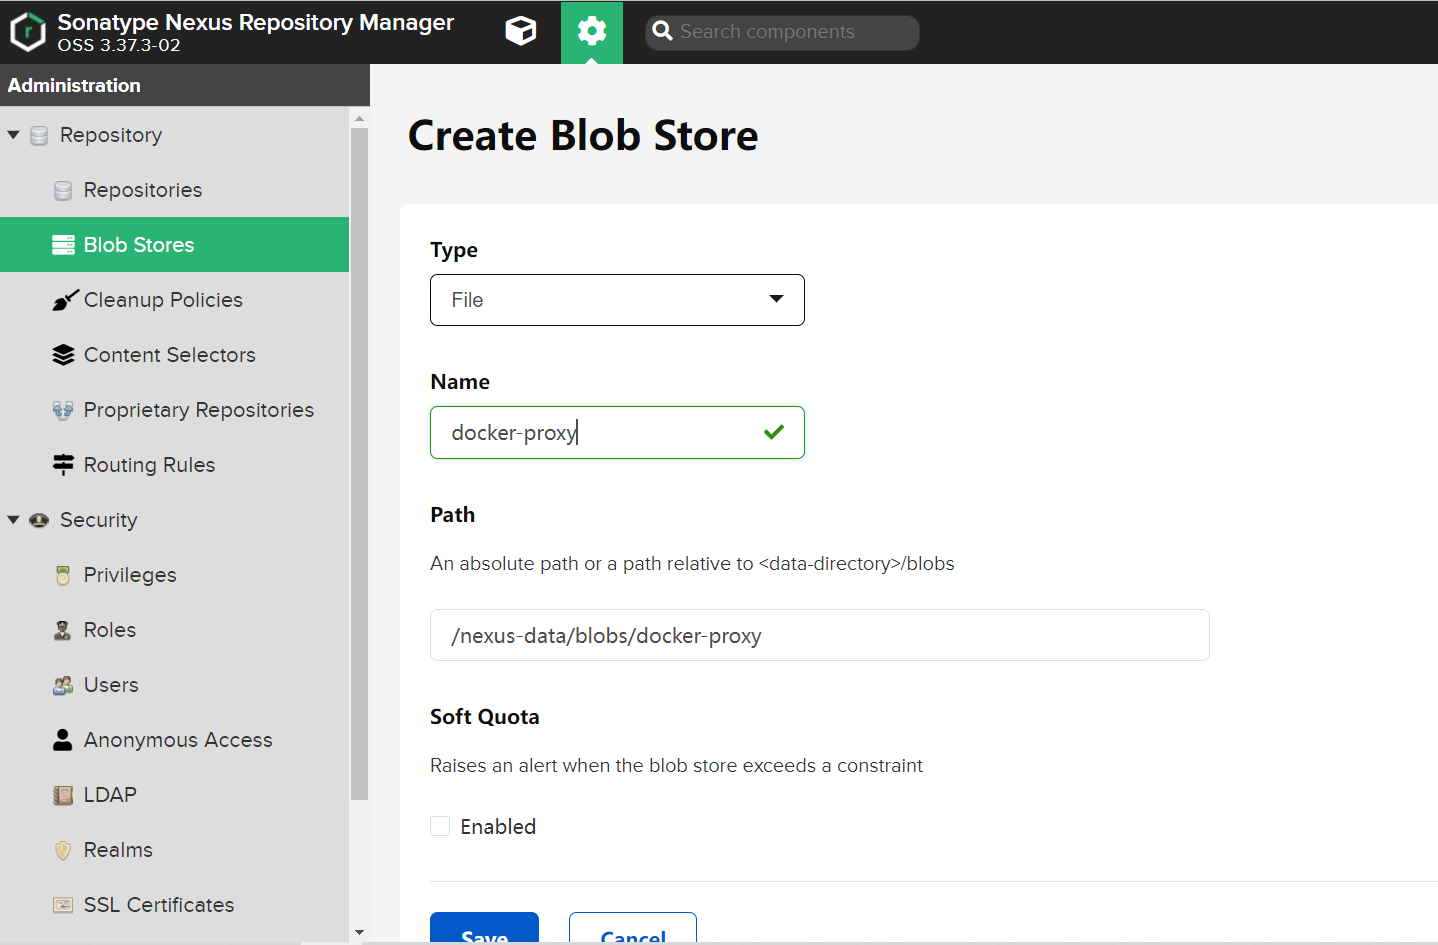Click the sidebar vertical scrollbar thumb
This screenshot has width=1438, height=945.
[360, 464]
